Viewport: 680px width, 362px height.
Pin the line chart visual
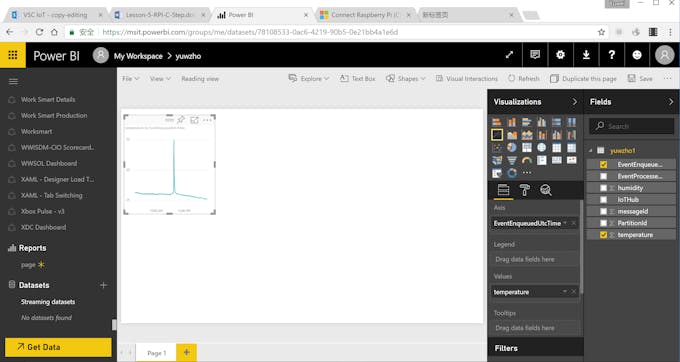coord(181,120)
